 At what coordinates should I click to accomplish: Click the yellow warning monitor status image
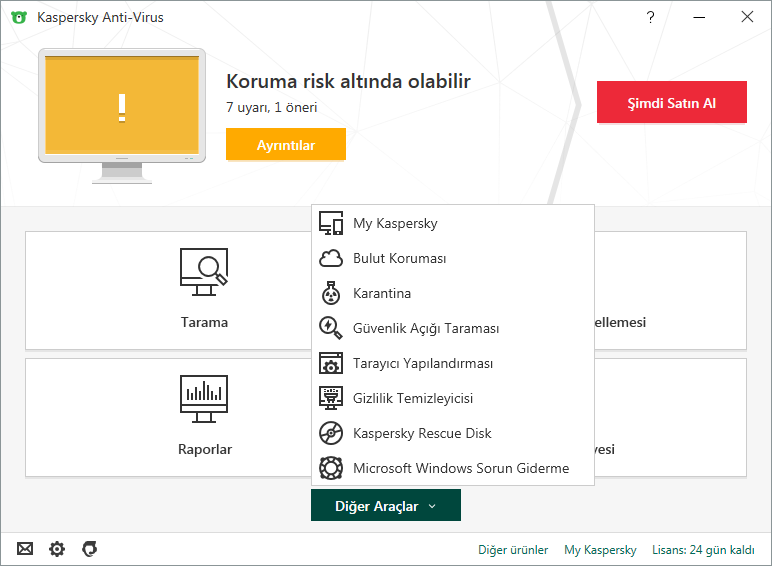[x=122, y=116]
